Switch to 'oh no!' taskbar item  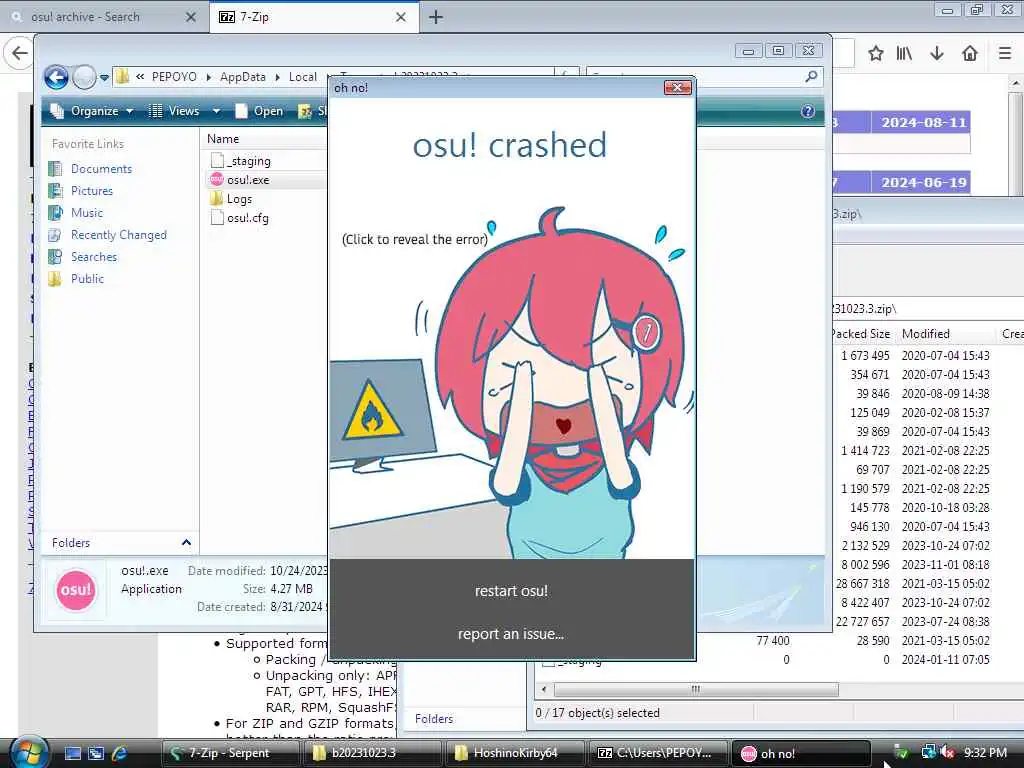click(800, 753)
